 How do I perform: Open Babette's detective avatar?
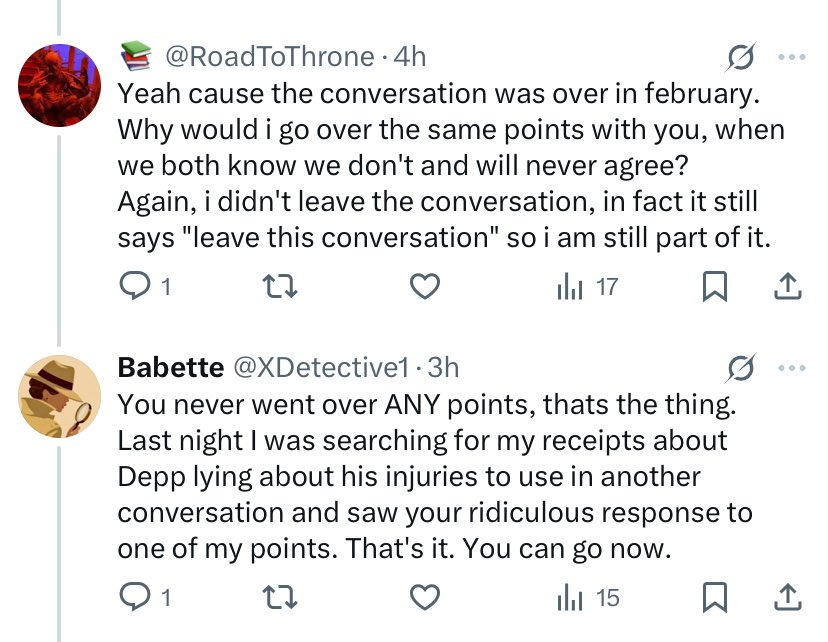59,394
